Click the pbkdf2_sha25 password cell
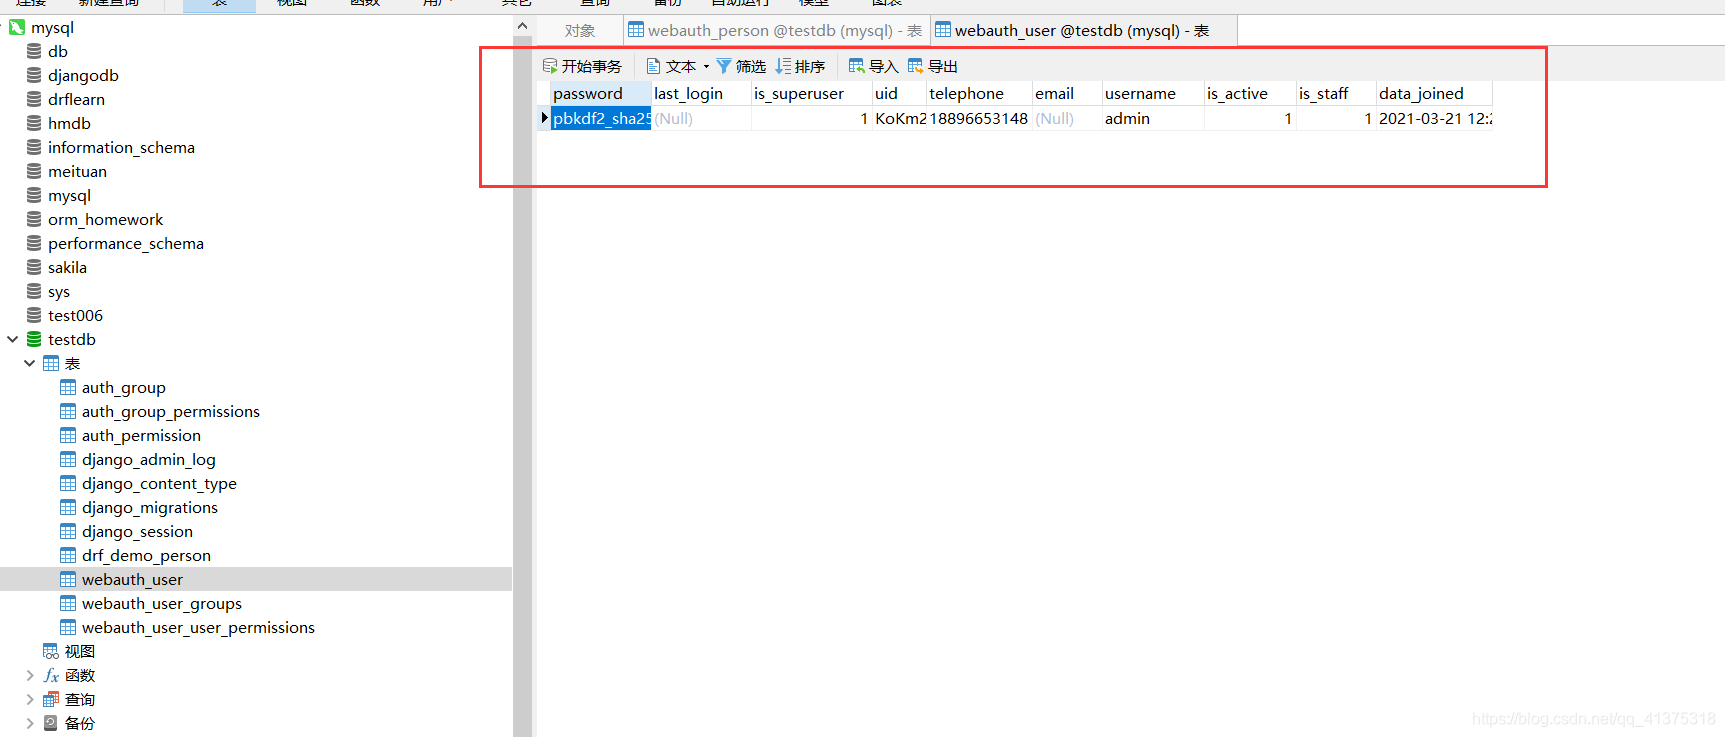Viewport: 1725px width, 737px height. [x=601, y=118]
